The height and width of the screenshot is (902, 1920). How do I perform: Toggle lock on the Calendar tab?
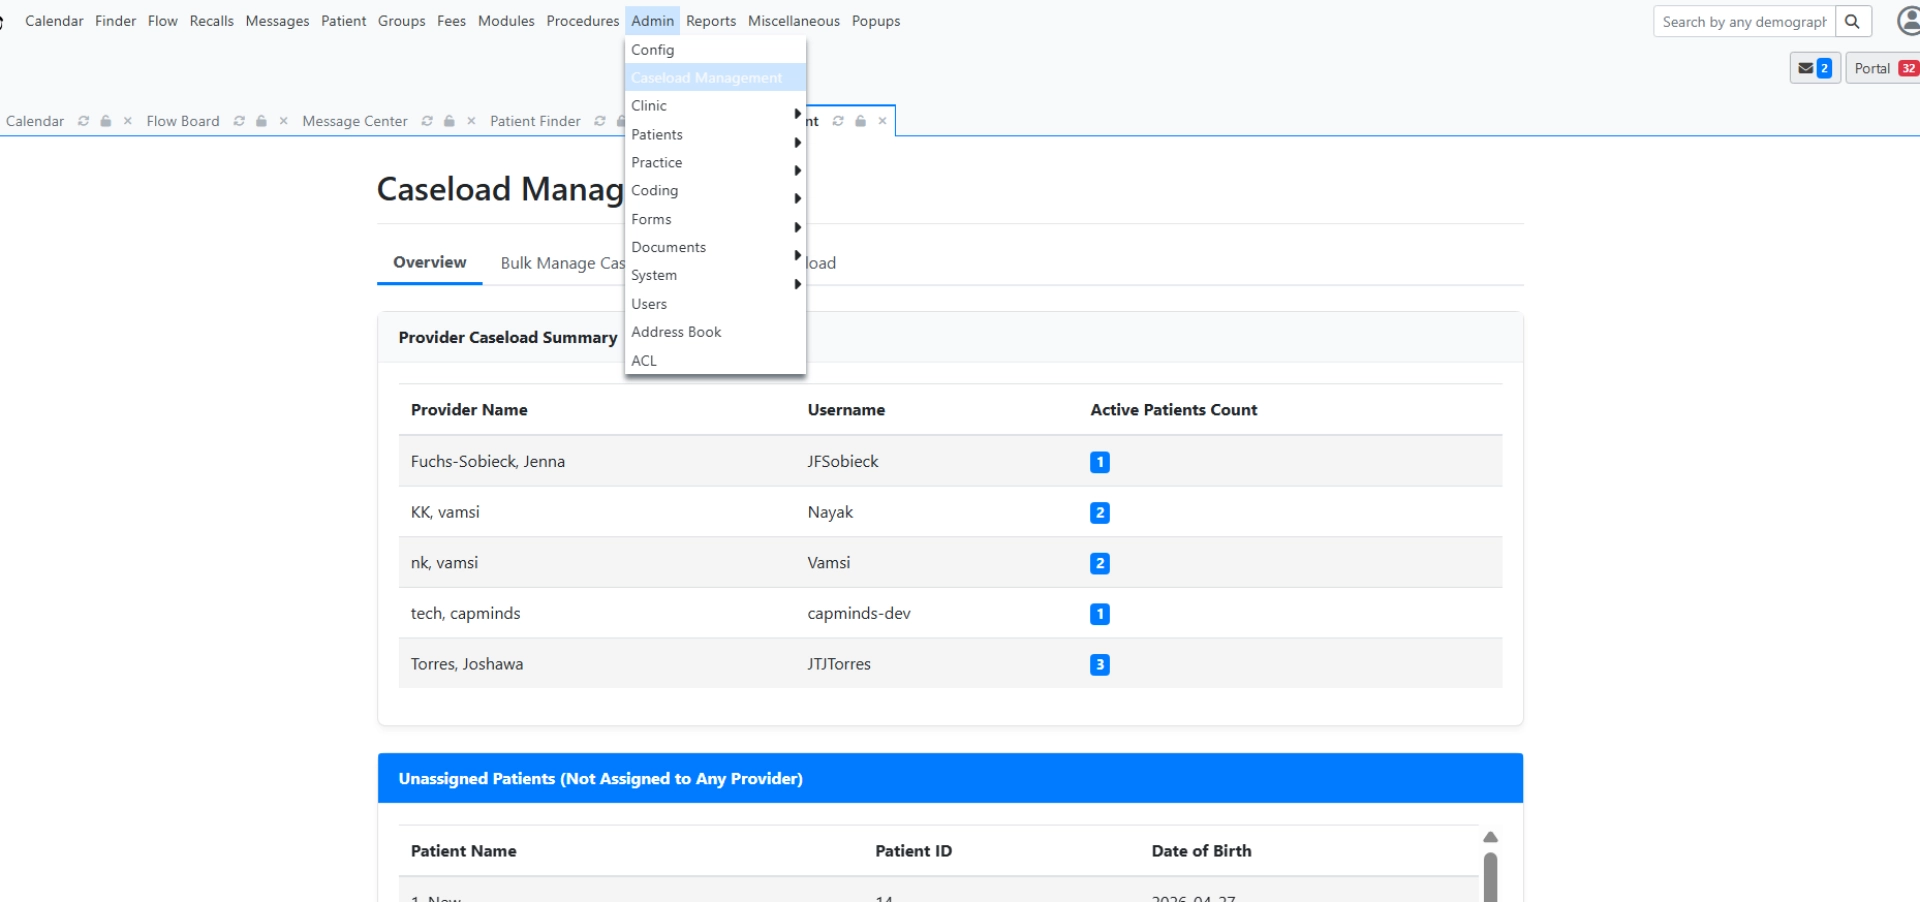[106, 121]
